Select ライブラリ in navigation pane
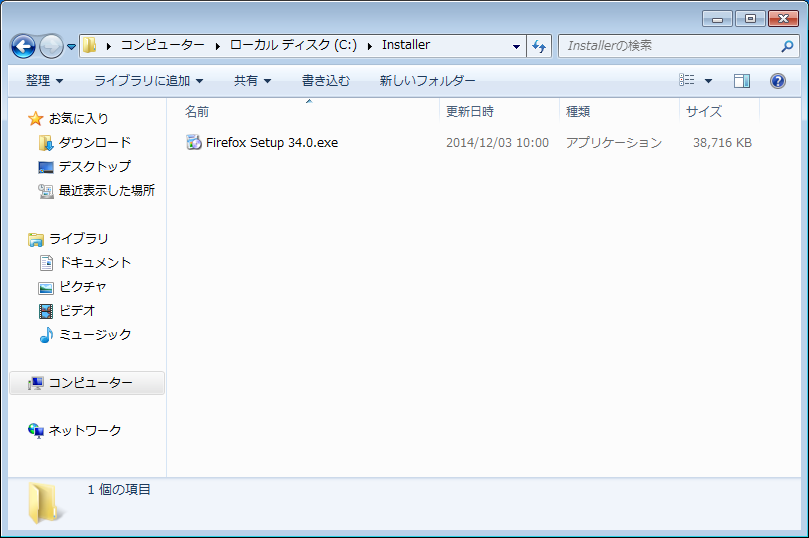This screenshot has width=809, height=538. pyautogui.click(x=78, y=239)
